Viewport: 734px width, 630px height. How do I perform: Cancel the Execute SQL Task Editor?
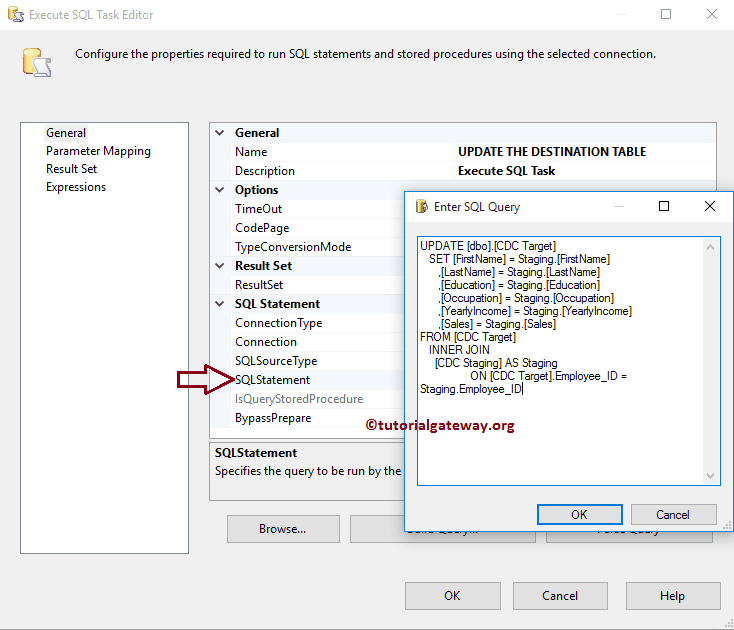click(560, 596)
